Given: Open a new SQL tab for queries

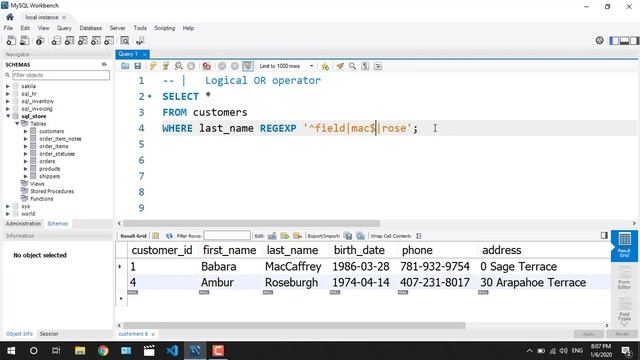Looking at the screenshot, I should [11, 40].
